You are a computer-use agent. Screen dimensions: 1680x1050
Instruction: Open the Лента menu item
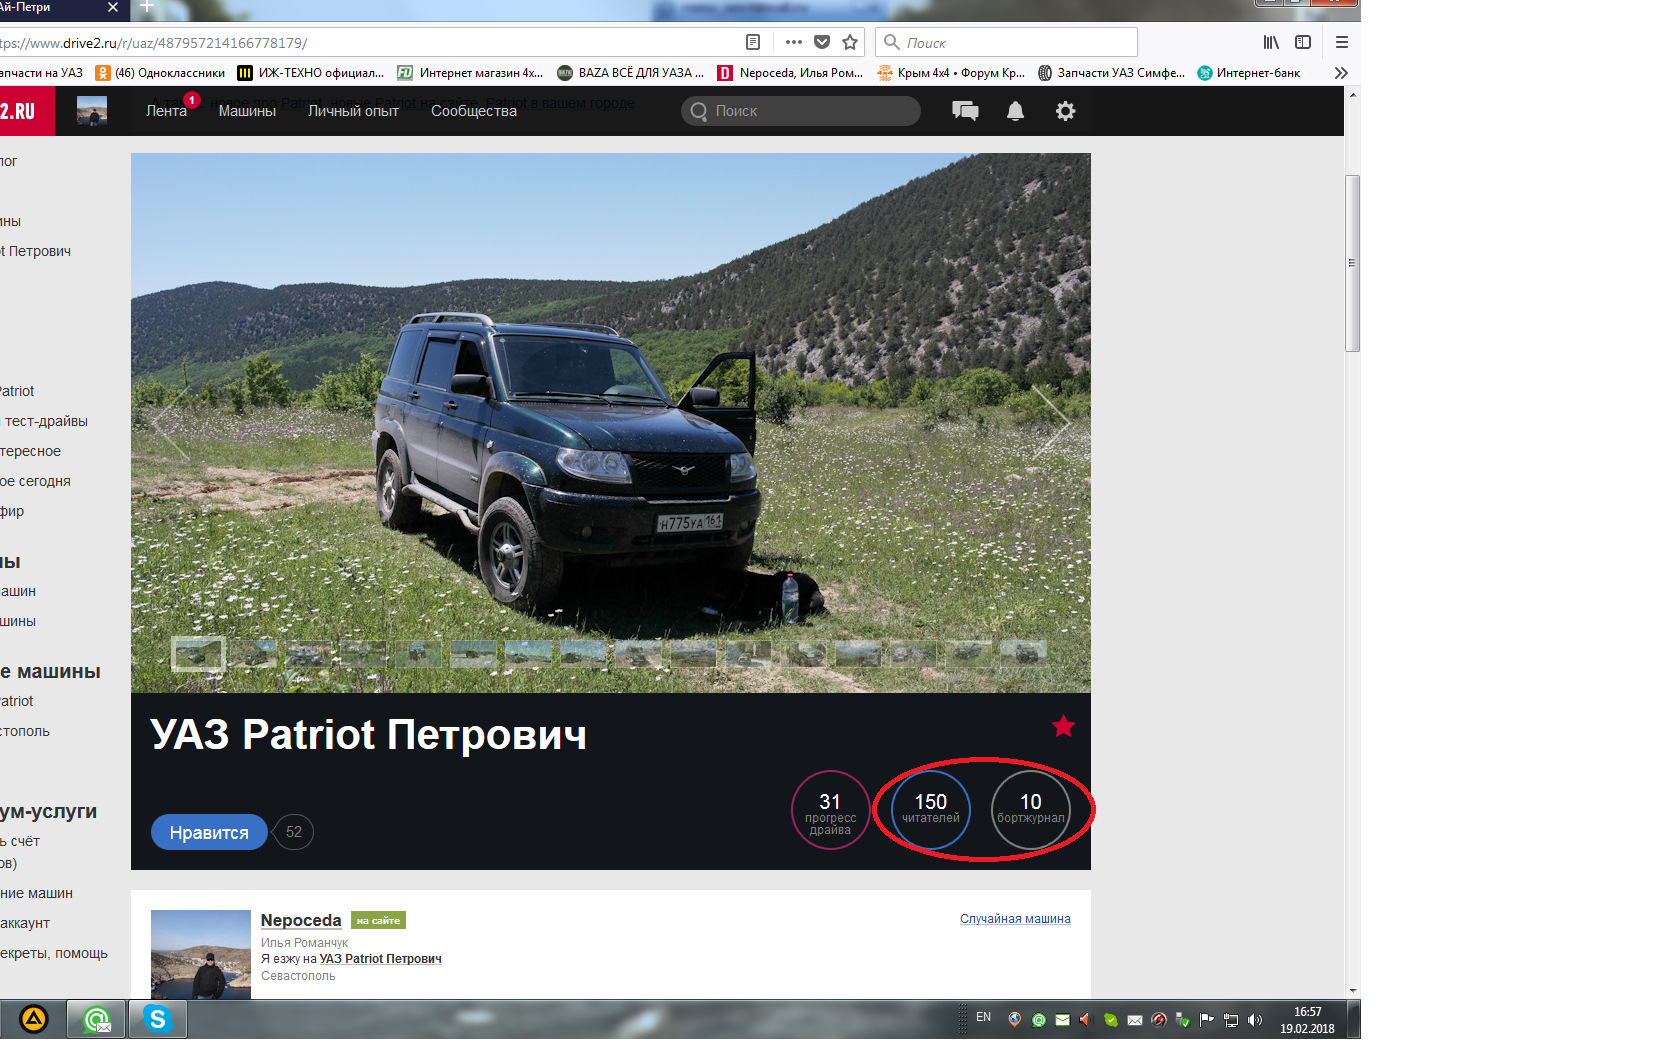click(x=166, y=111)
